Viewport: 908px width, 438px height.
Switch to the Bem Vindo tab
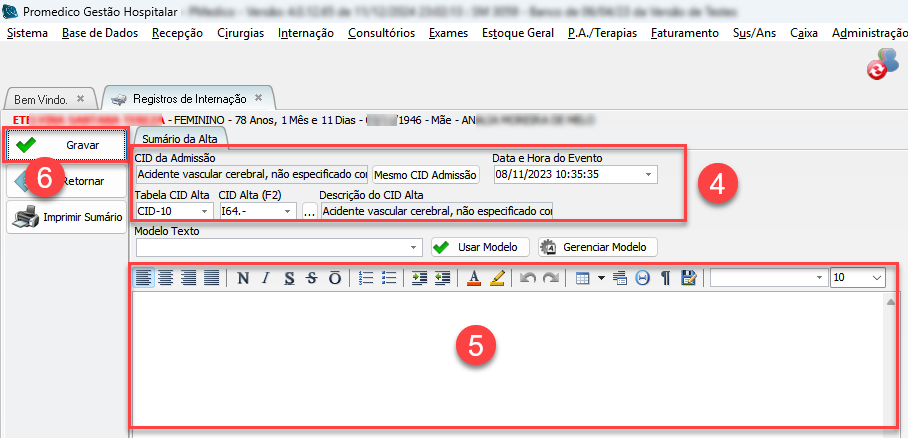[x=41, y=99]
